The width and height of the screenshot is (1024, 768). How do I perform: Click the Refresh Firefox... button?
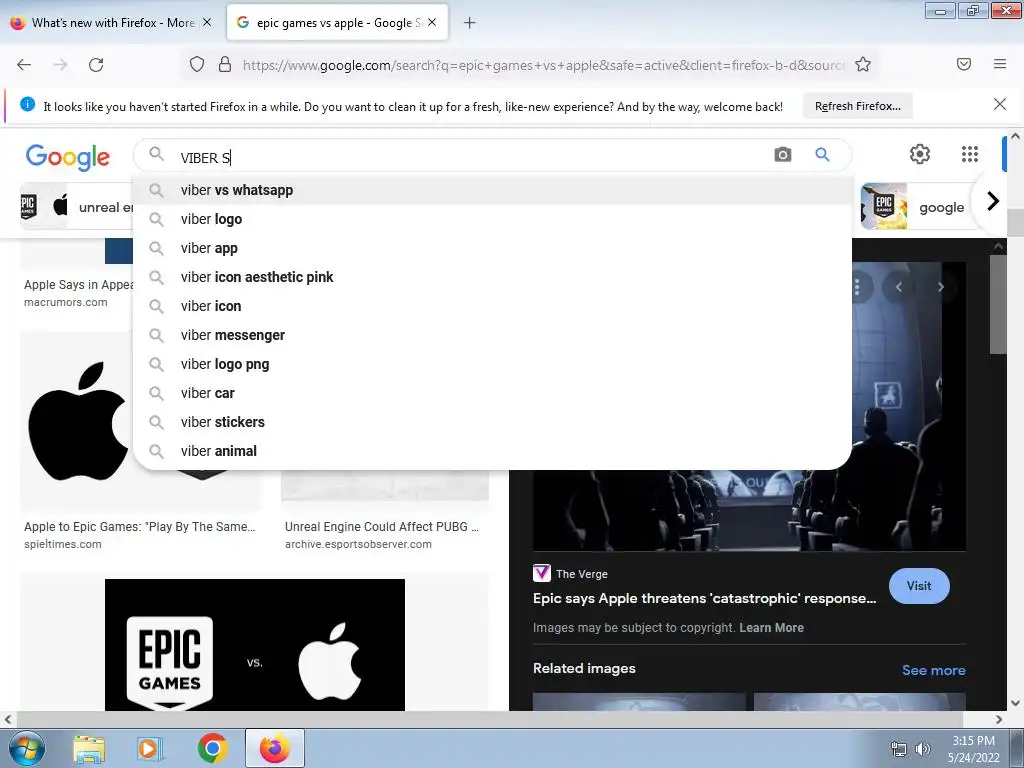click(857, 106)
